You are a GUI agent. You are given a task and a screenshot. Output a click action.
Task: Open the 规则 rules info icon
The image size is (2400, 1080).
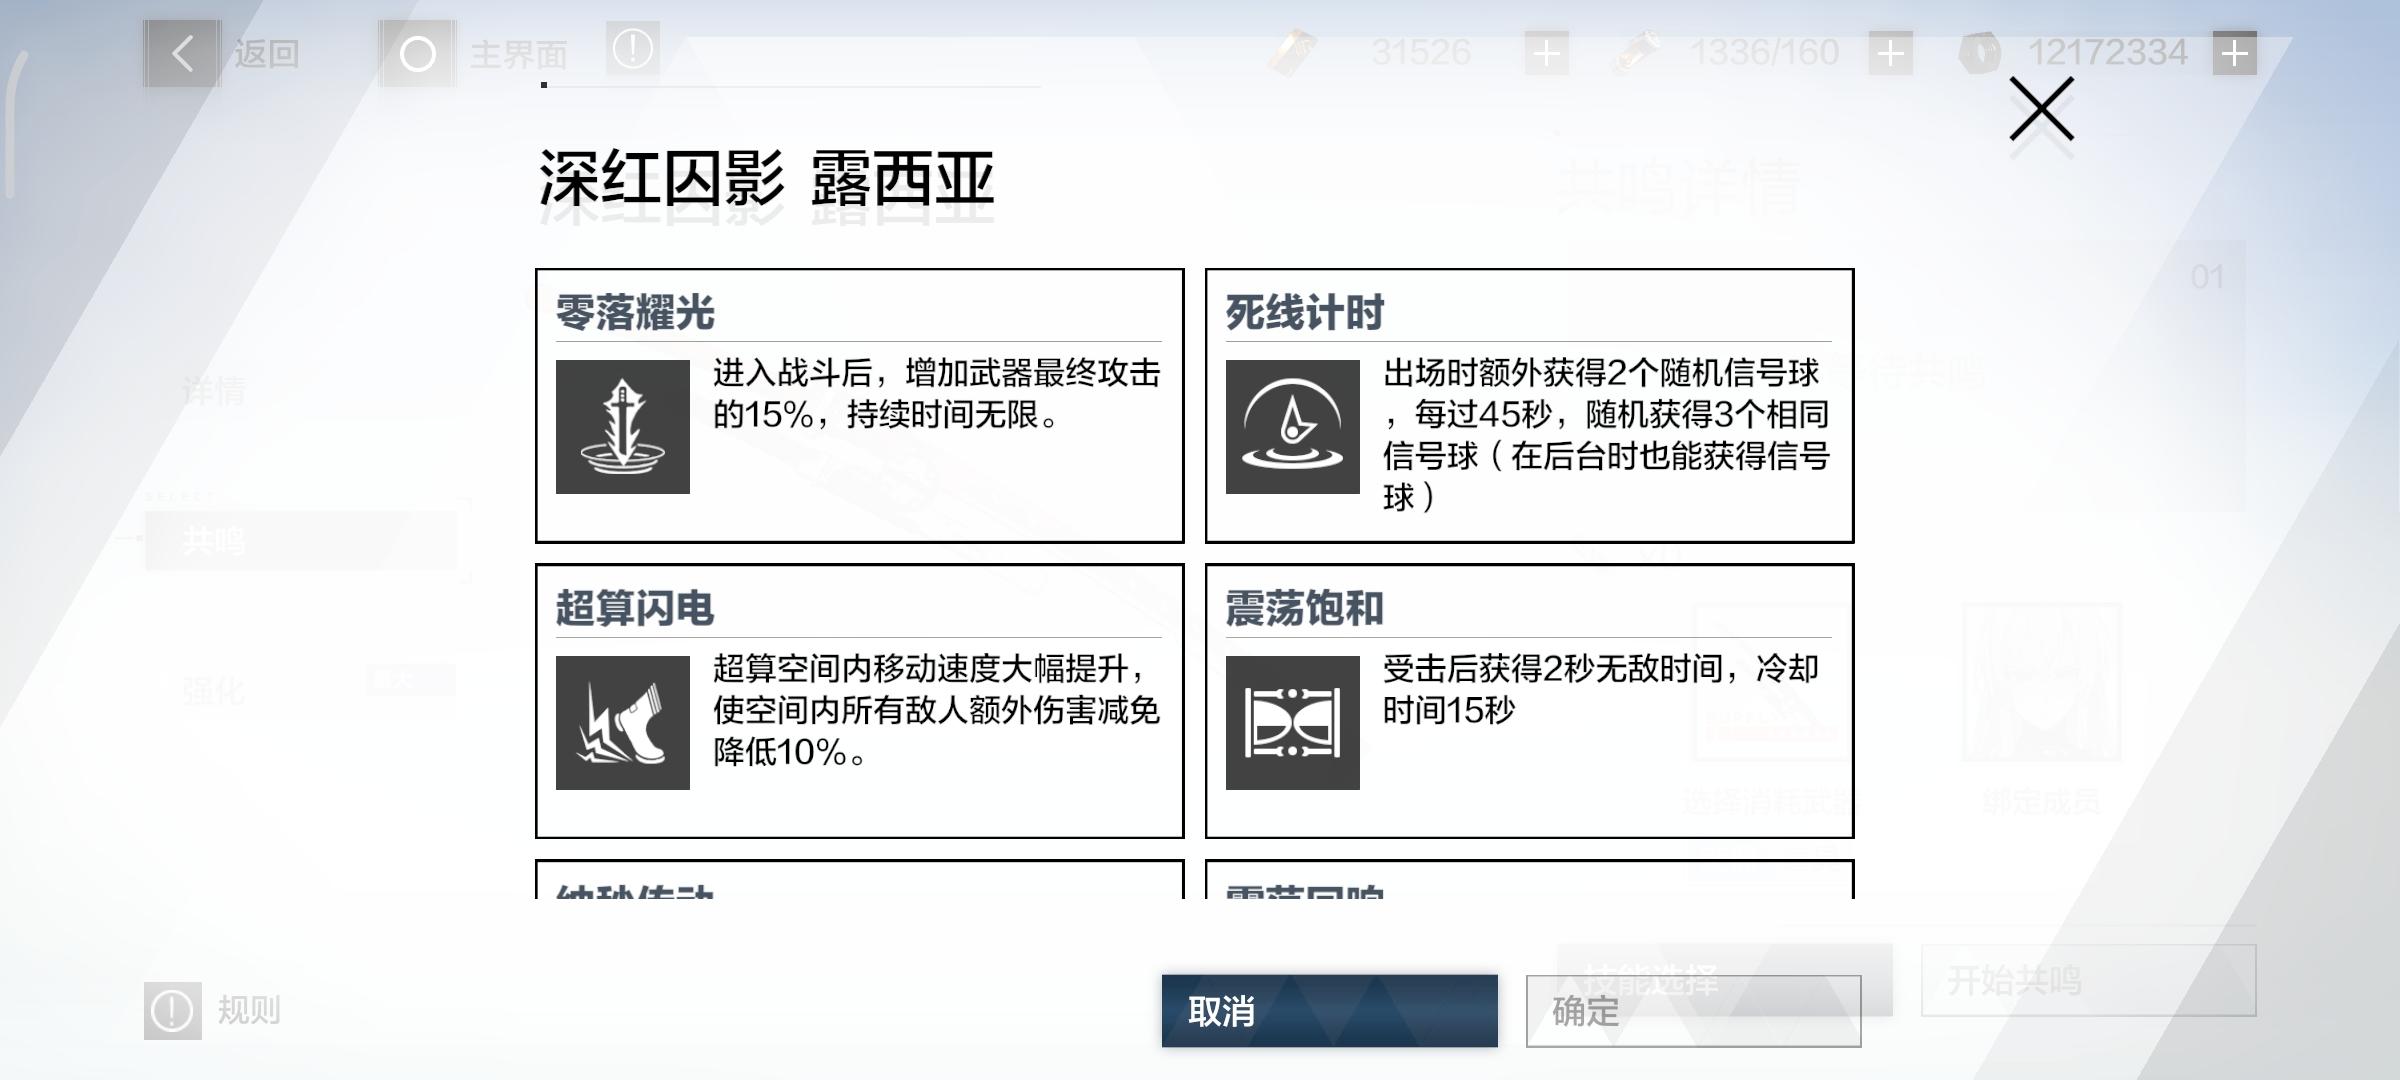[172, 1010]
